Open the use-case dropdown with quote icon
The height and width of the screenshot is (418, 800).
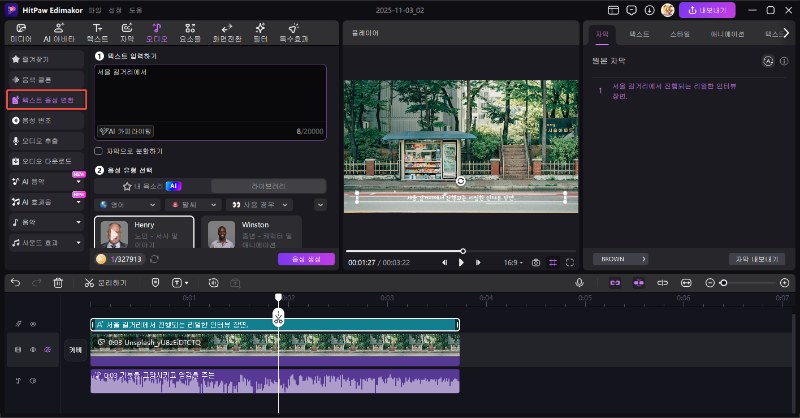(x=260, y=205)
